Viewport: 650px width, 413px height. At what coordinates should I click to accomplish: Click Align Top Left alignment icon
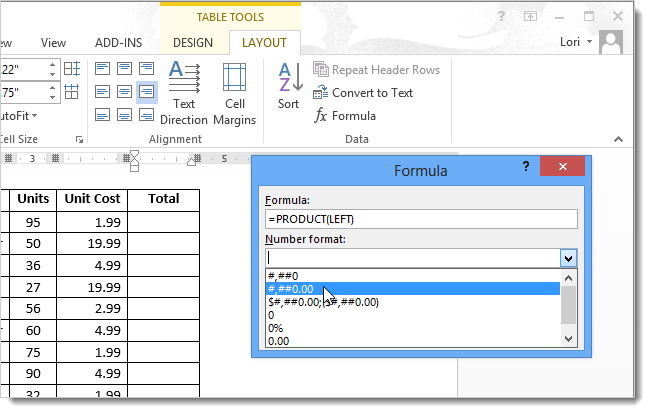tap(103, 68)
